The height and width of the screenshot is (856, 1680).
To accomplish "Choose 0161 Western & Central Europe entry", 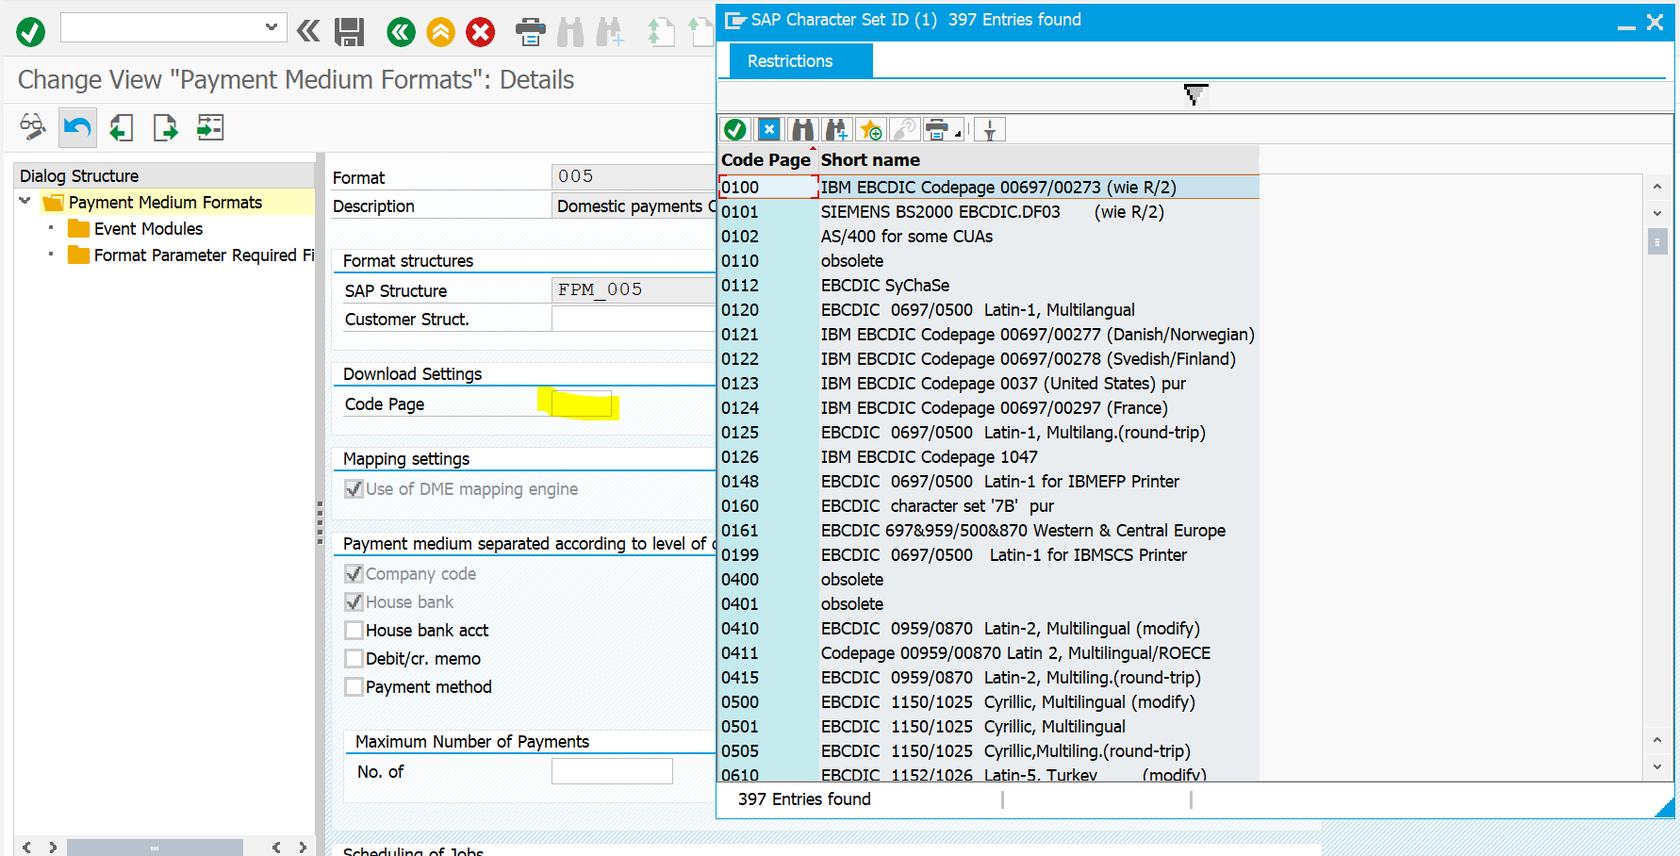I will [x=988, y=530].
